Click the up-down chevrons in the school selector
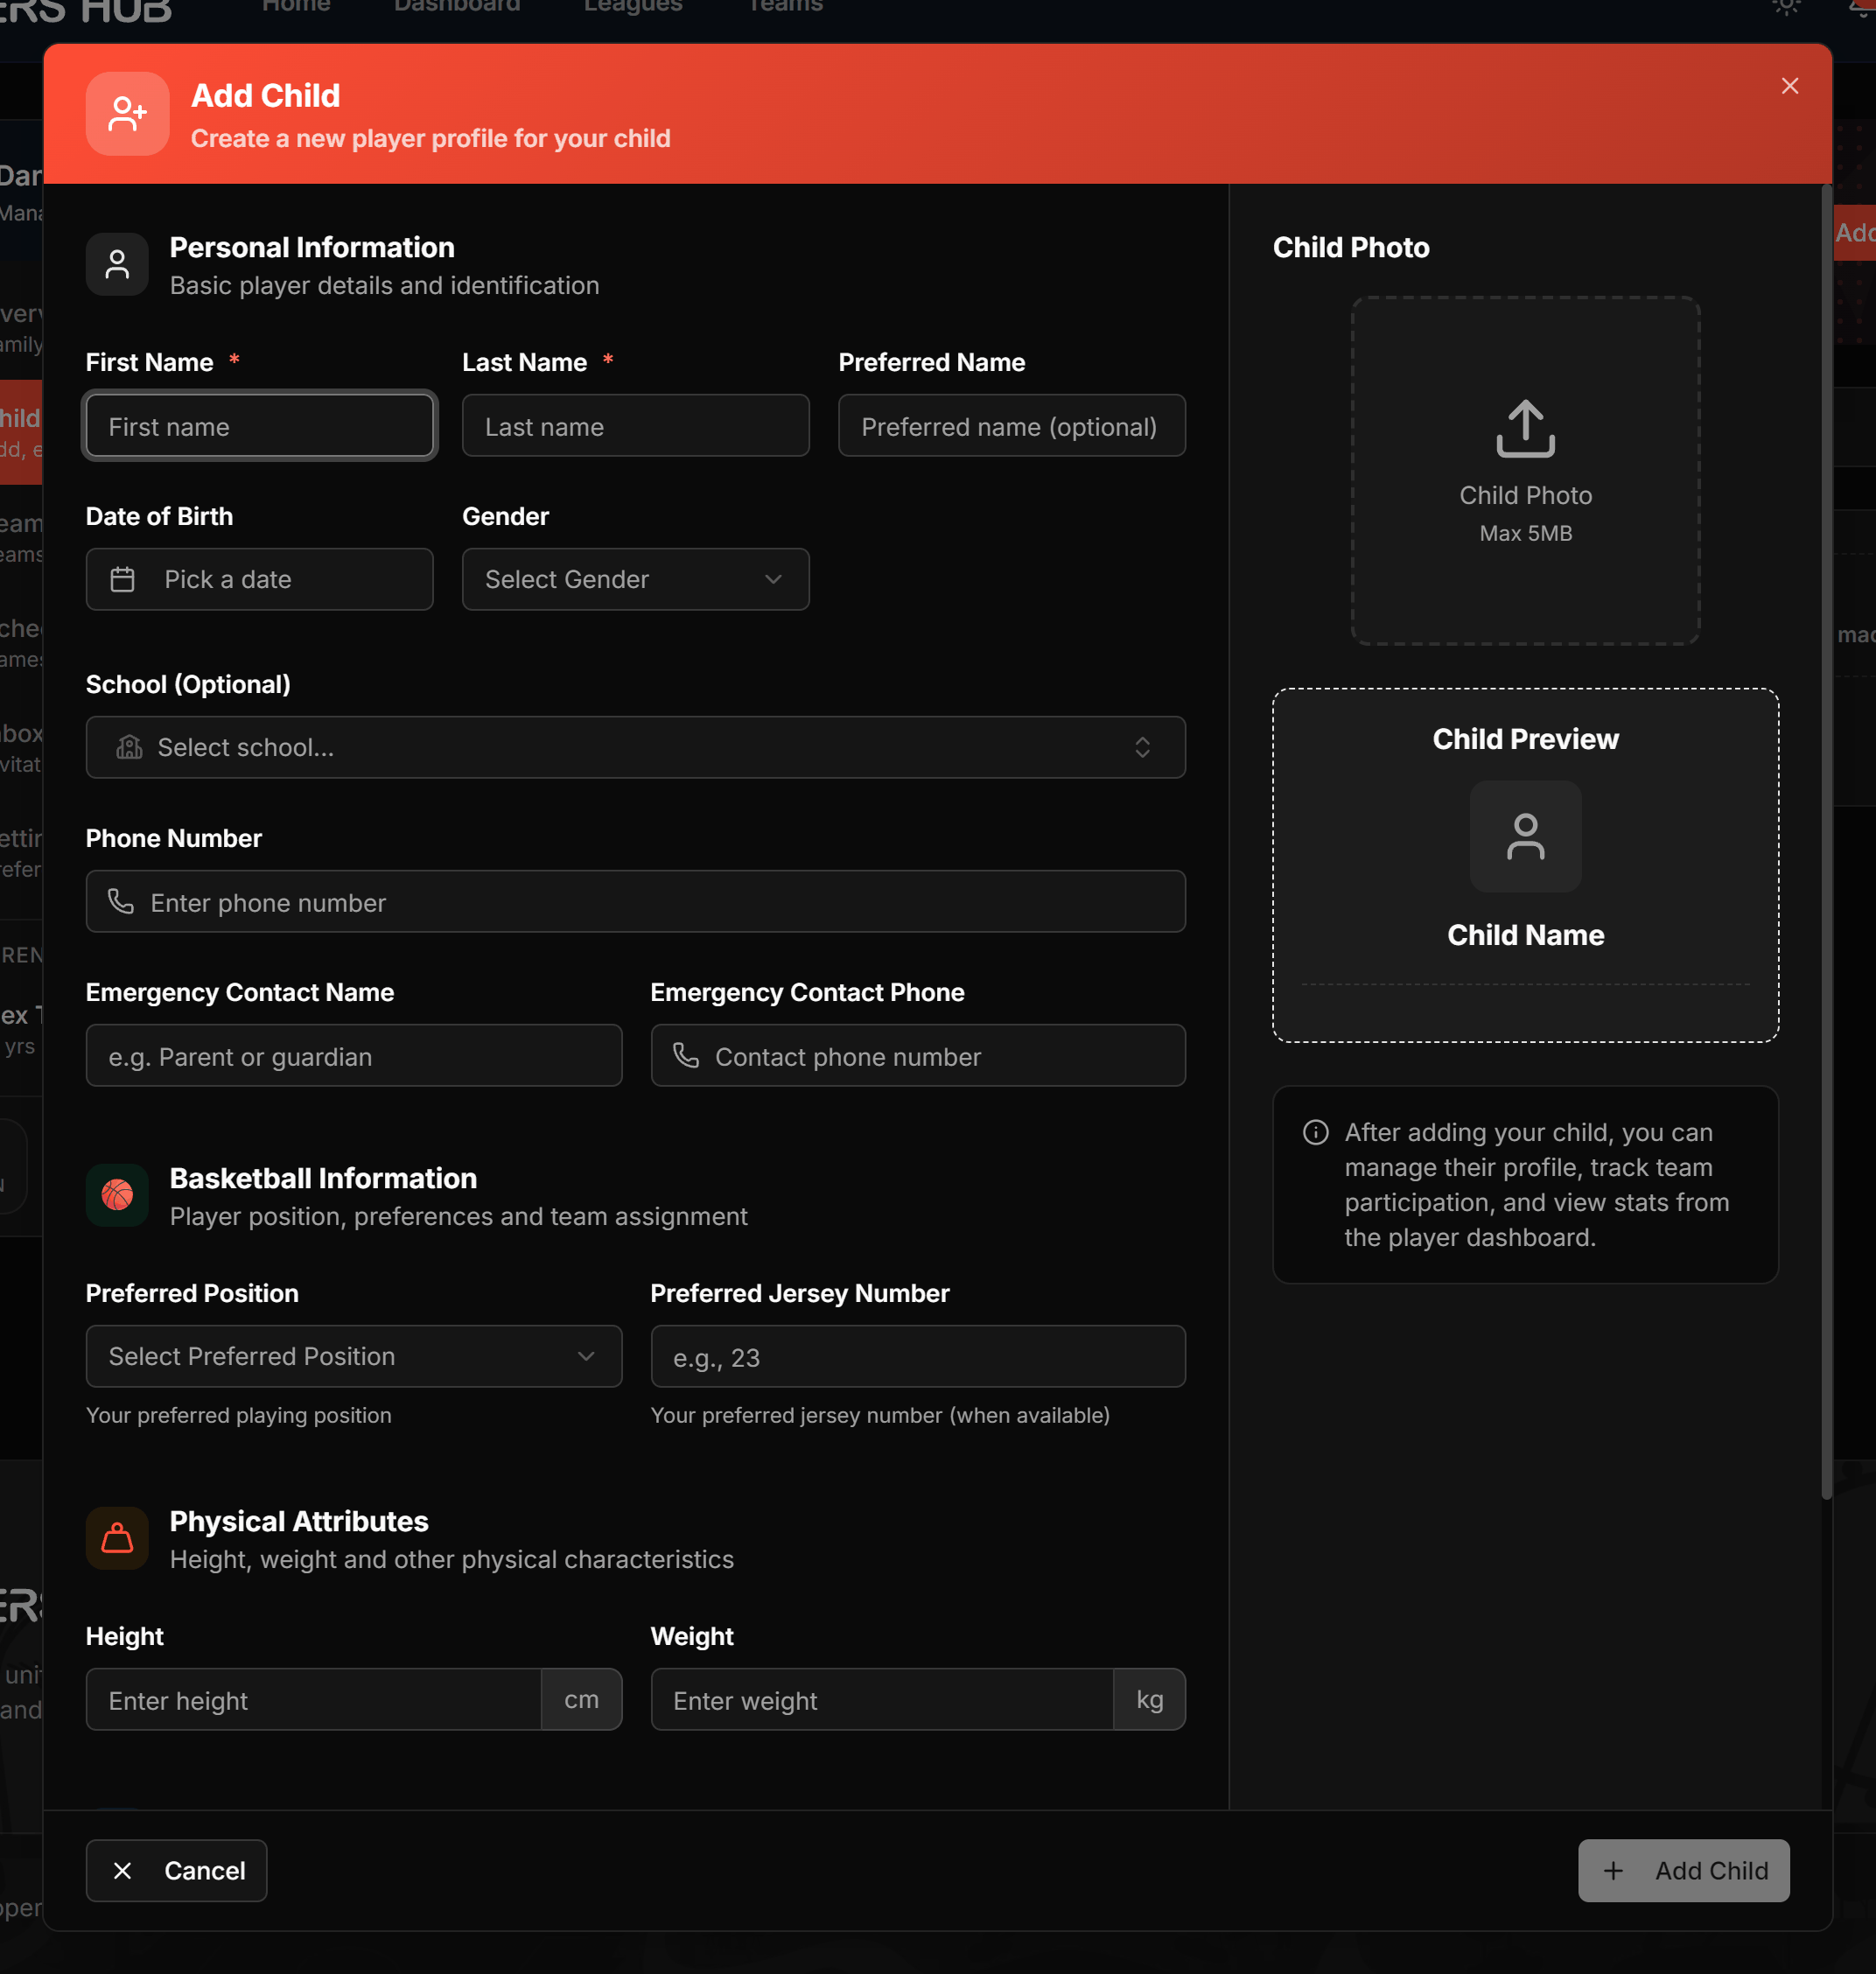Viewport: 1876px width, 1974px height. pyautogui.click(x=1142, y=747)
